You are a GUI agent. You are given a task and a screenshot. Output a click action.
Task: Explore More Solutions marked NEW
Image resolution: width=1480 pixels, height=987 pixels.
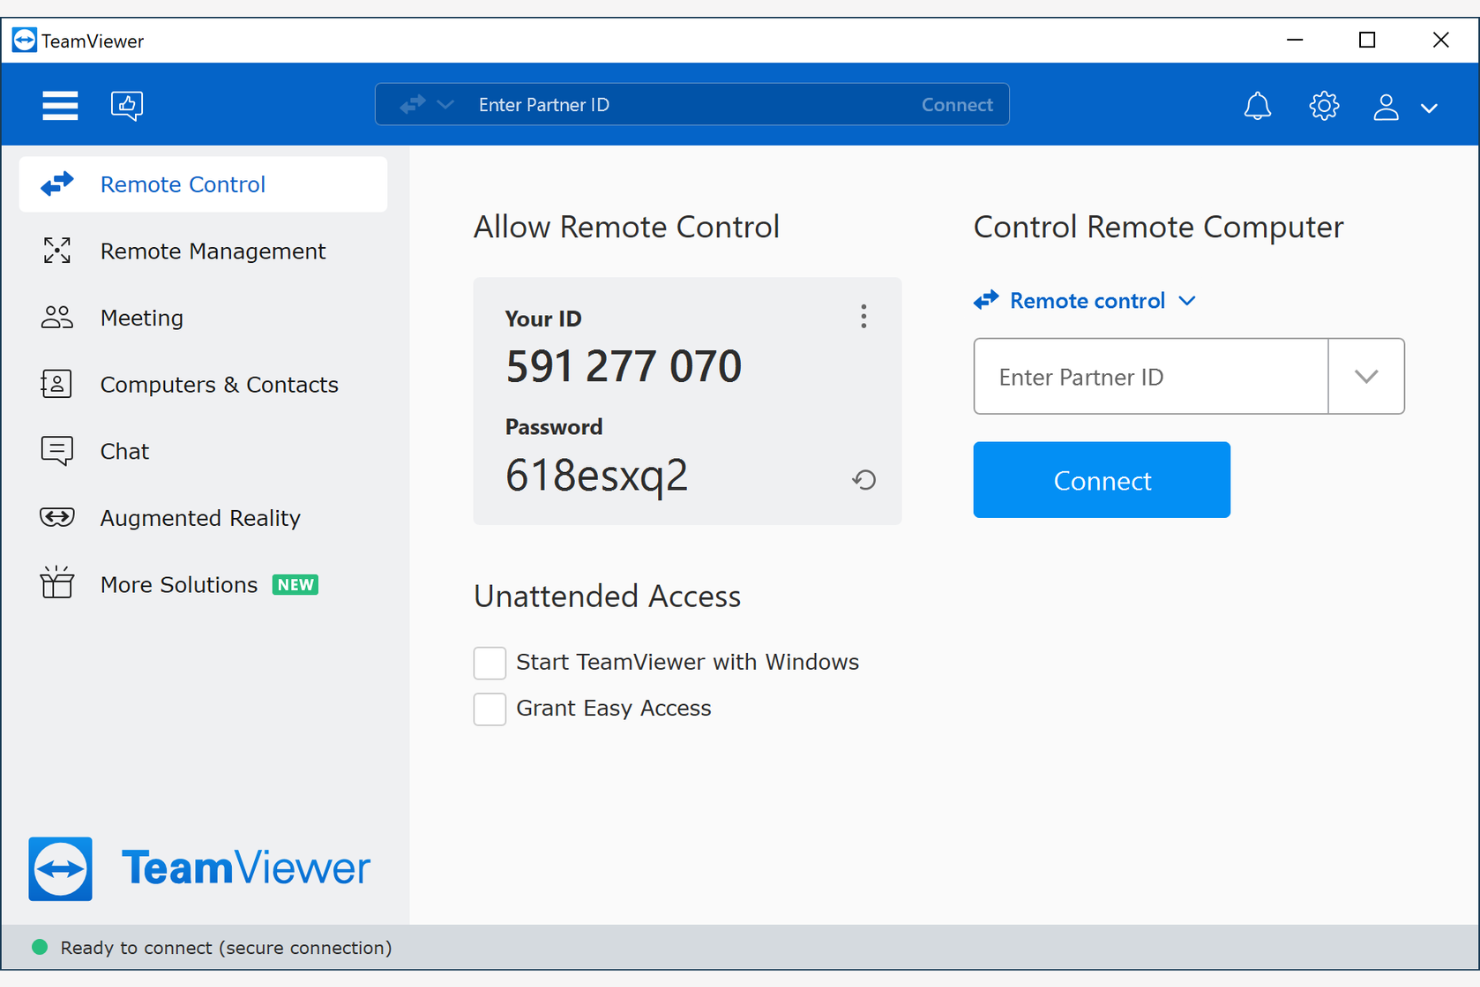pos(176,584)
